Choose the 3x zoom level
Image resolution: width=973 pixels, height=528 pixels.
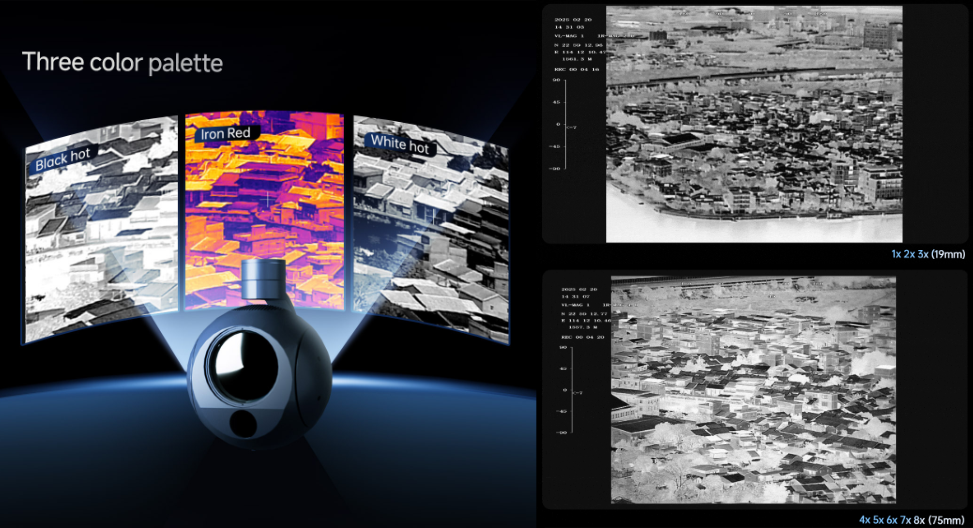tap(923, 255)
